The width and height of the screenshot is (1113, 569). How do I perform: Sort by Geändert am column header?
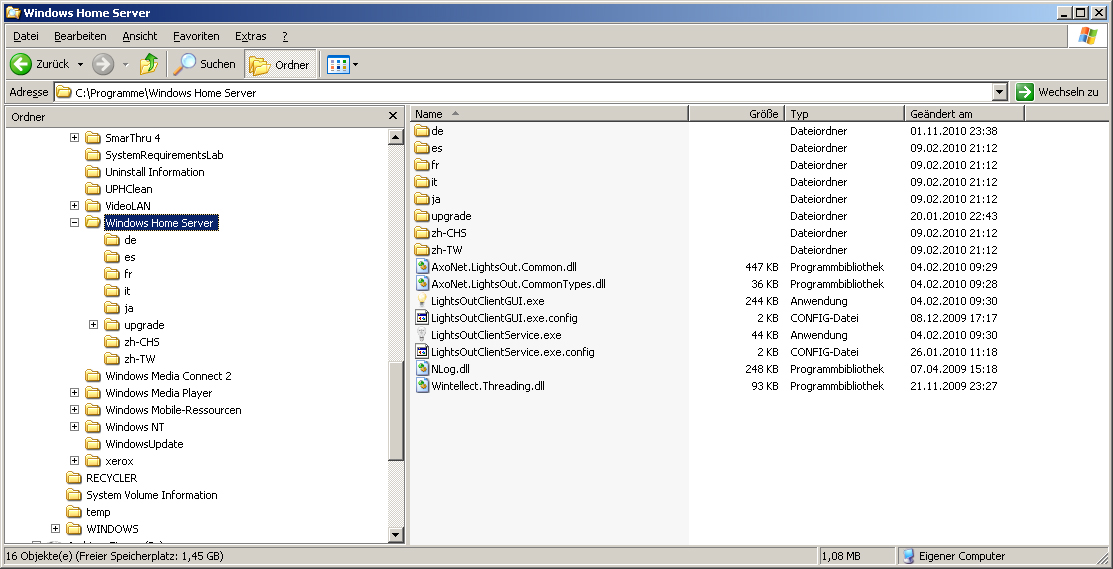click(x=965, y=114)
